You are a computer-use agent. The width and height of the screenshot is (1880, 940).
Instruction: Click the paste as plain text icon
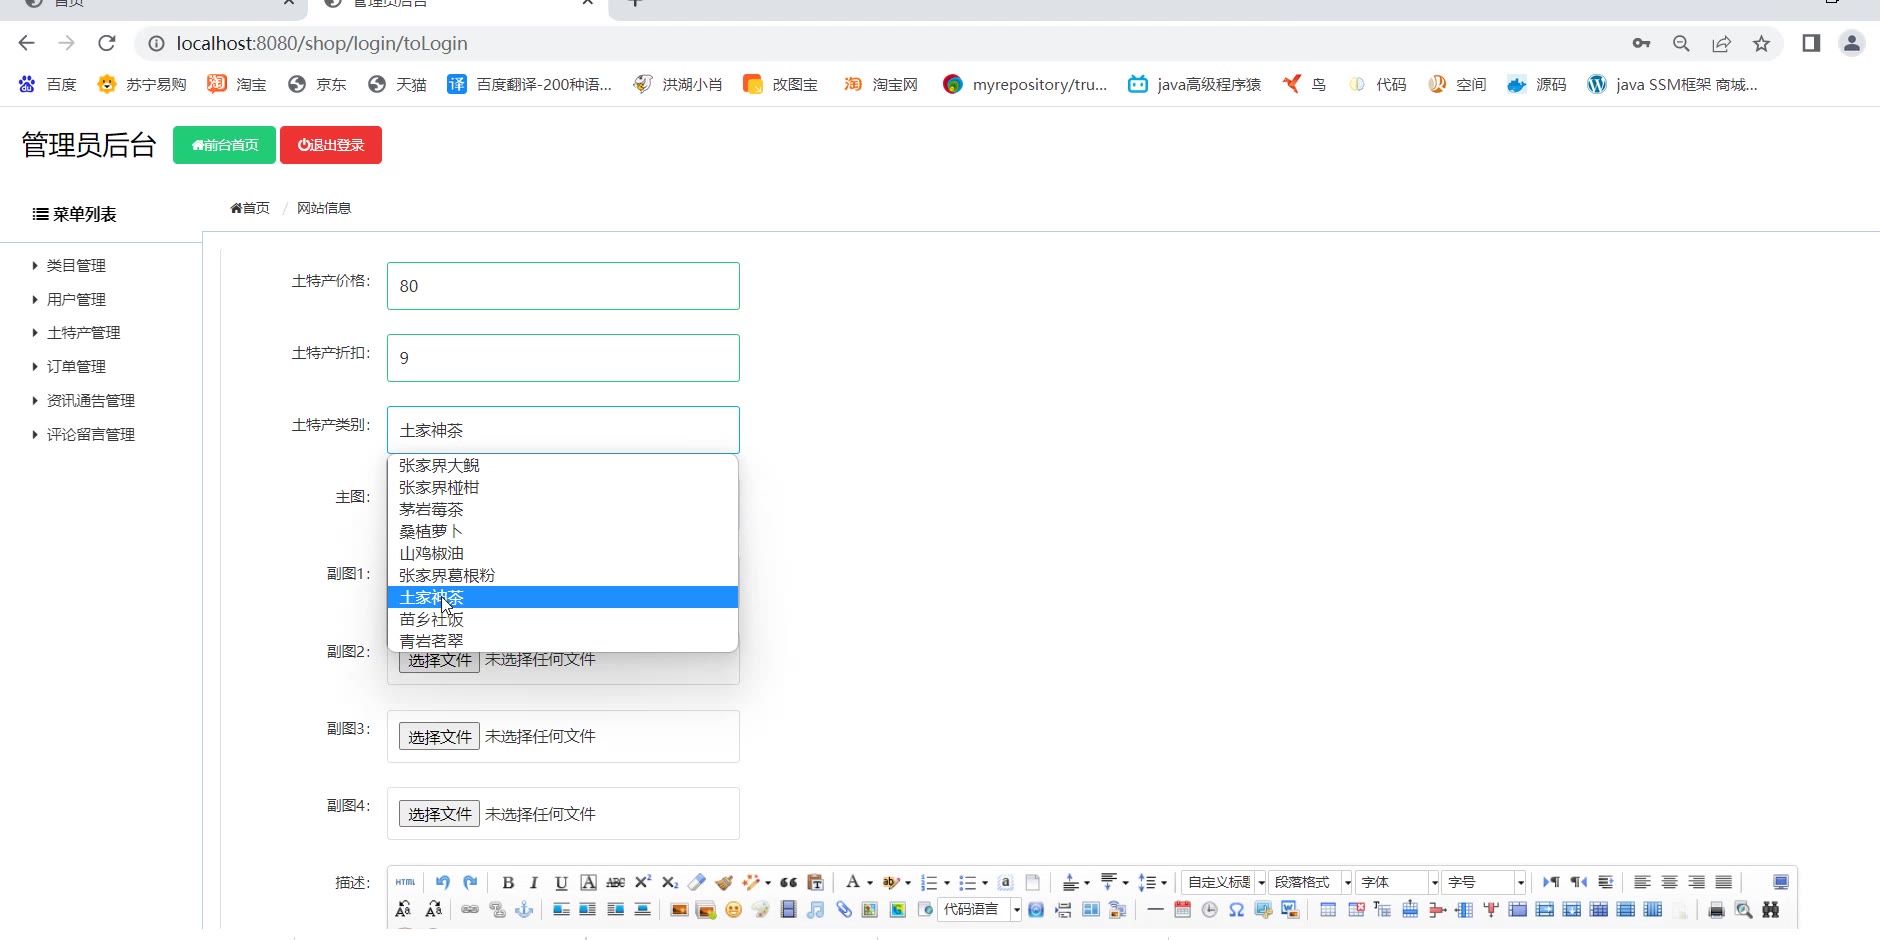815,882
